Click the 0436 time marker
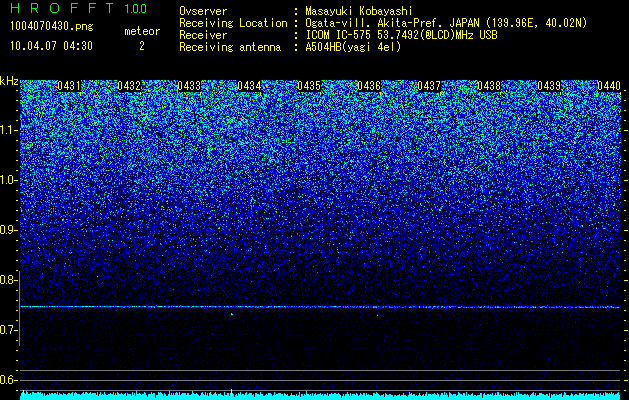The height and width of the screenshot is (400, 629). (x=369, y=86)
